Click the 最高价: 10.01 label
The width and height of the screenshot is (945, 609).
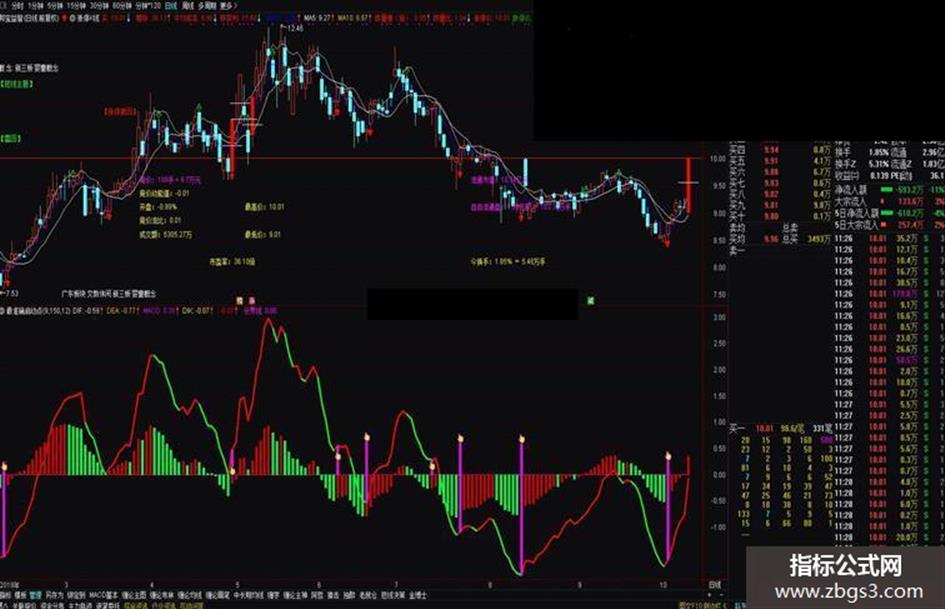pos(265,207)
